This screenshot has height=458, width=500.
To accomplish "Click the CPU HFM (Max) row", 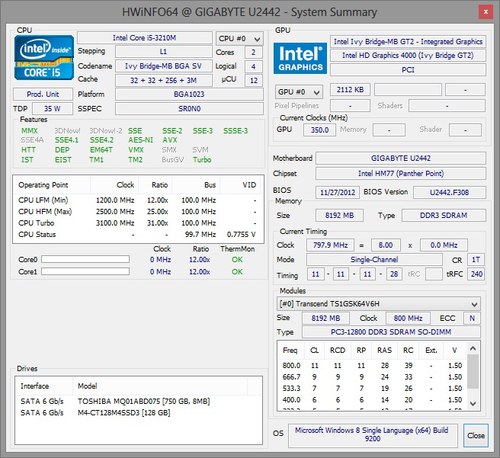I will [138, 211].
